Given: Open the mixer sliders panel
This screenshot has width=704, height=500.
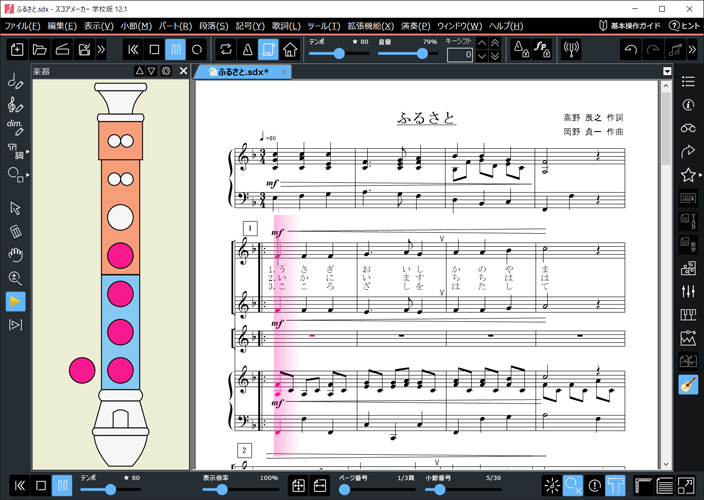Looking at the screenshot, I should (688, 291).
